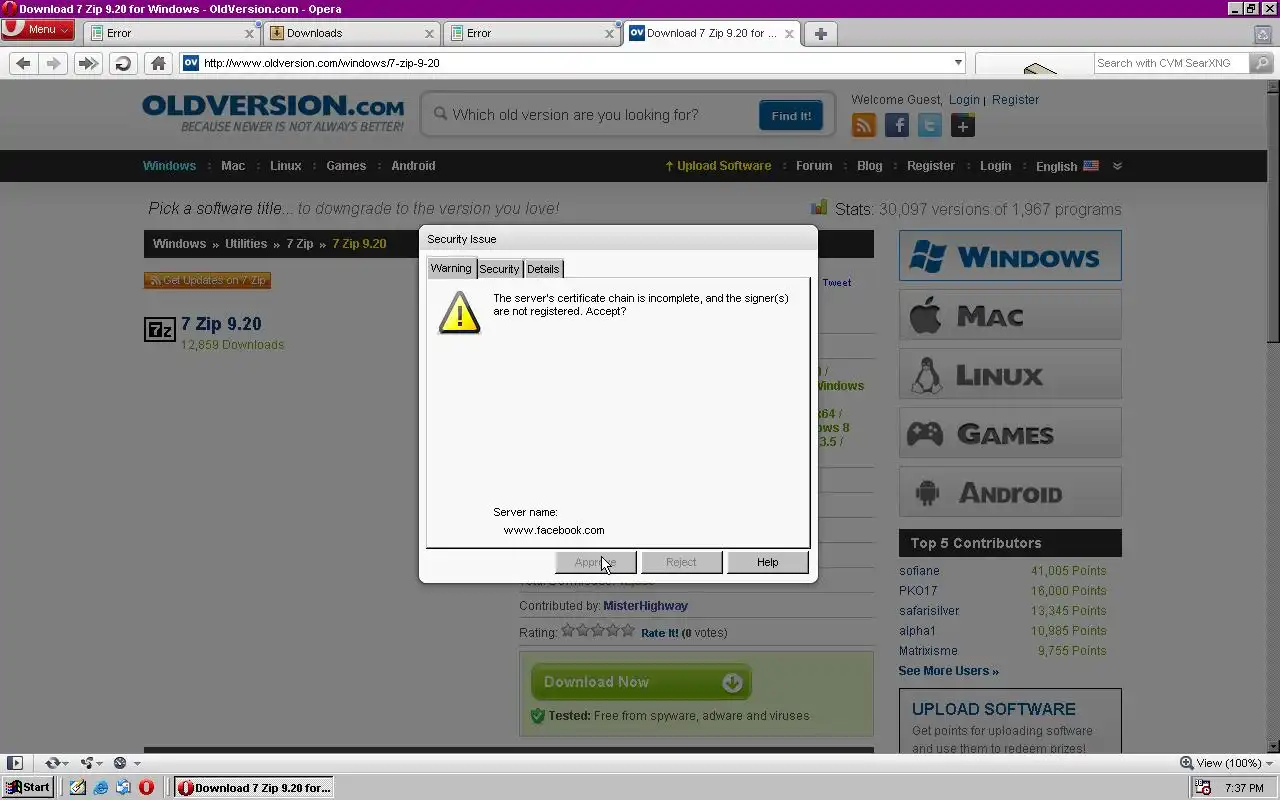This screenshot has height=800, width=1280.
Task: Click the Register link near Welcome Guest
Action: pos(1015,100)
